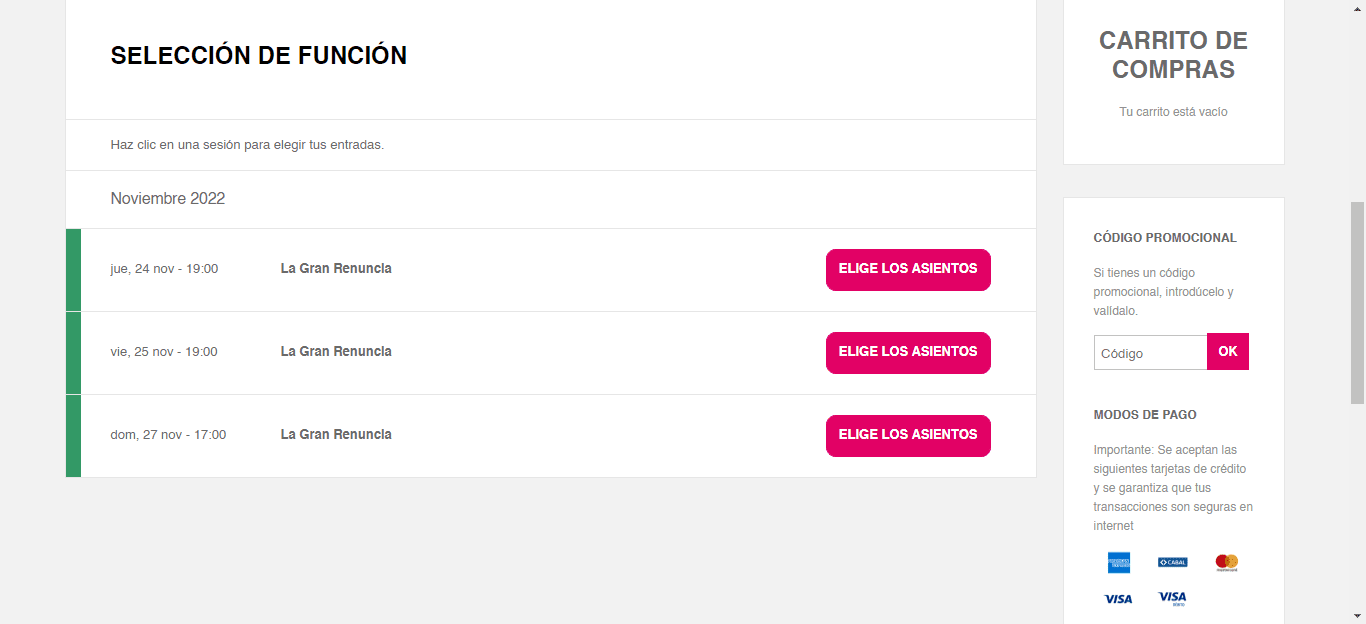Viewport: 1366px width, 624px height.
Task: Click the vertical scrollbar thumb
Action: [1357, 302]
